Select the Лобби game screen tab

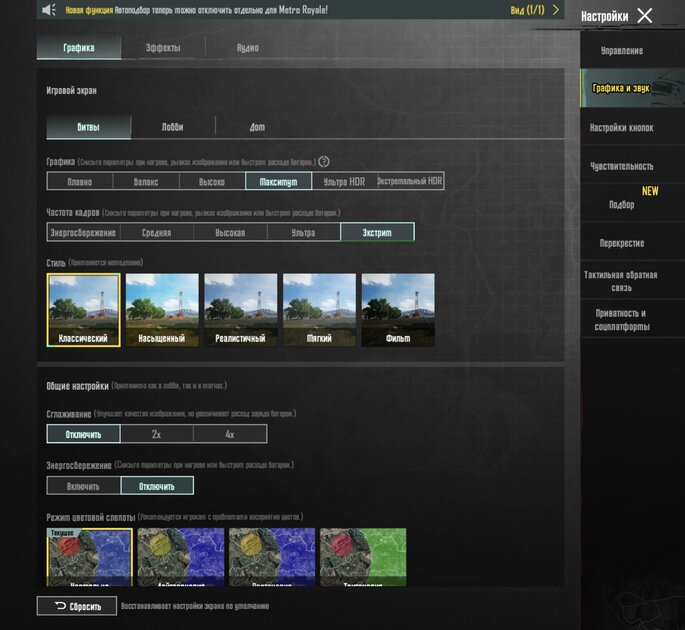(173, 127)
